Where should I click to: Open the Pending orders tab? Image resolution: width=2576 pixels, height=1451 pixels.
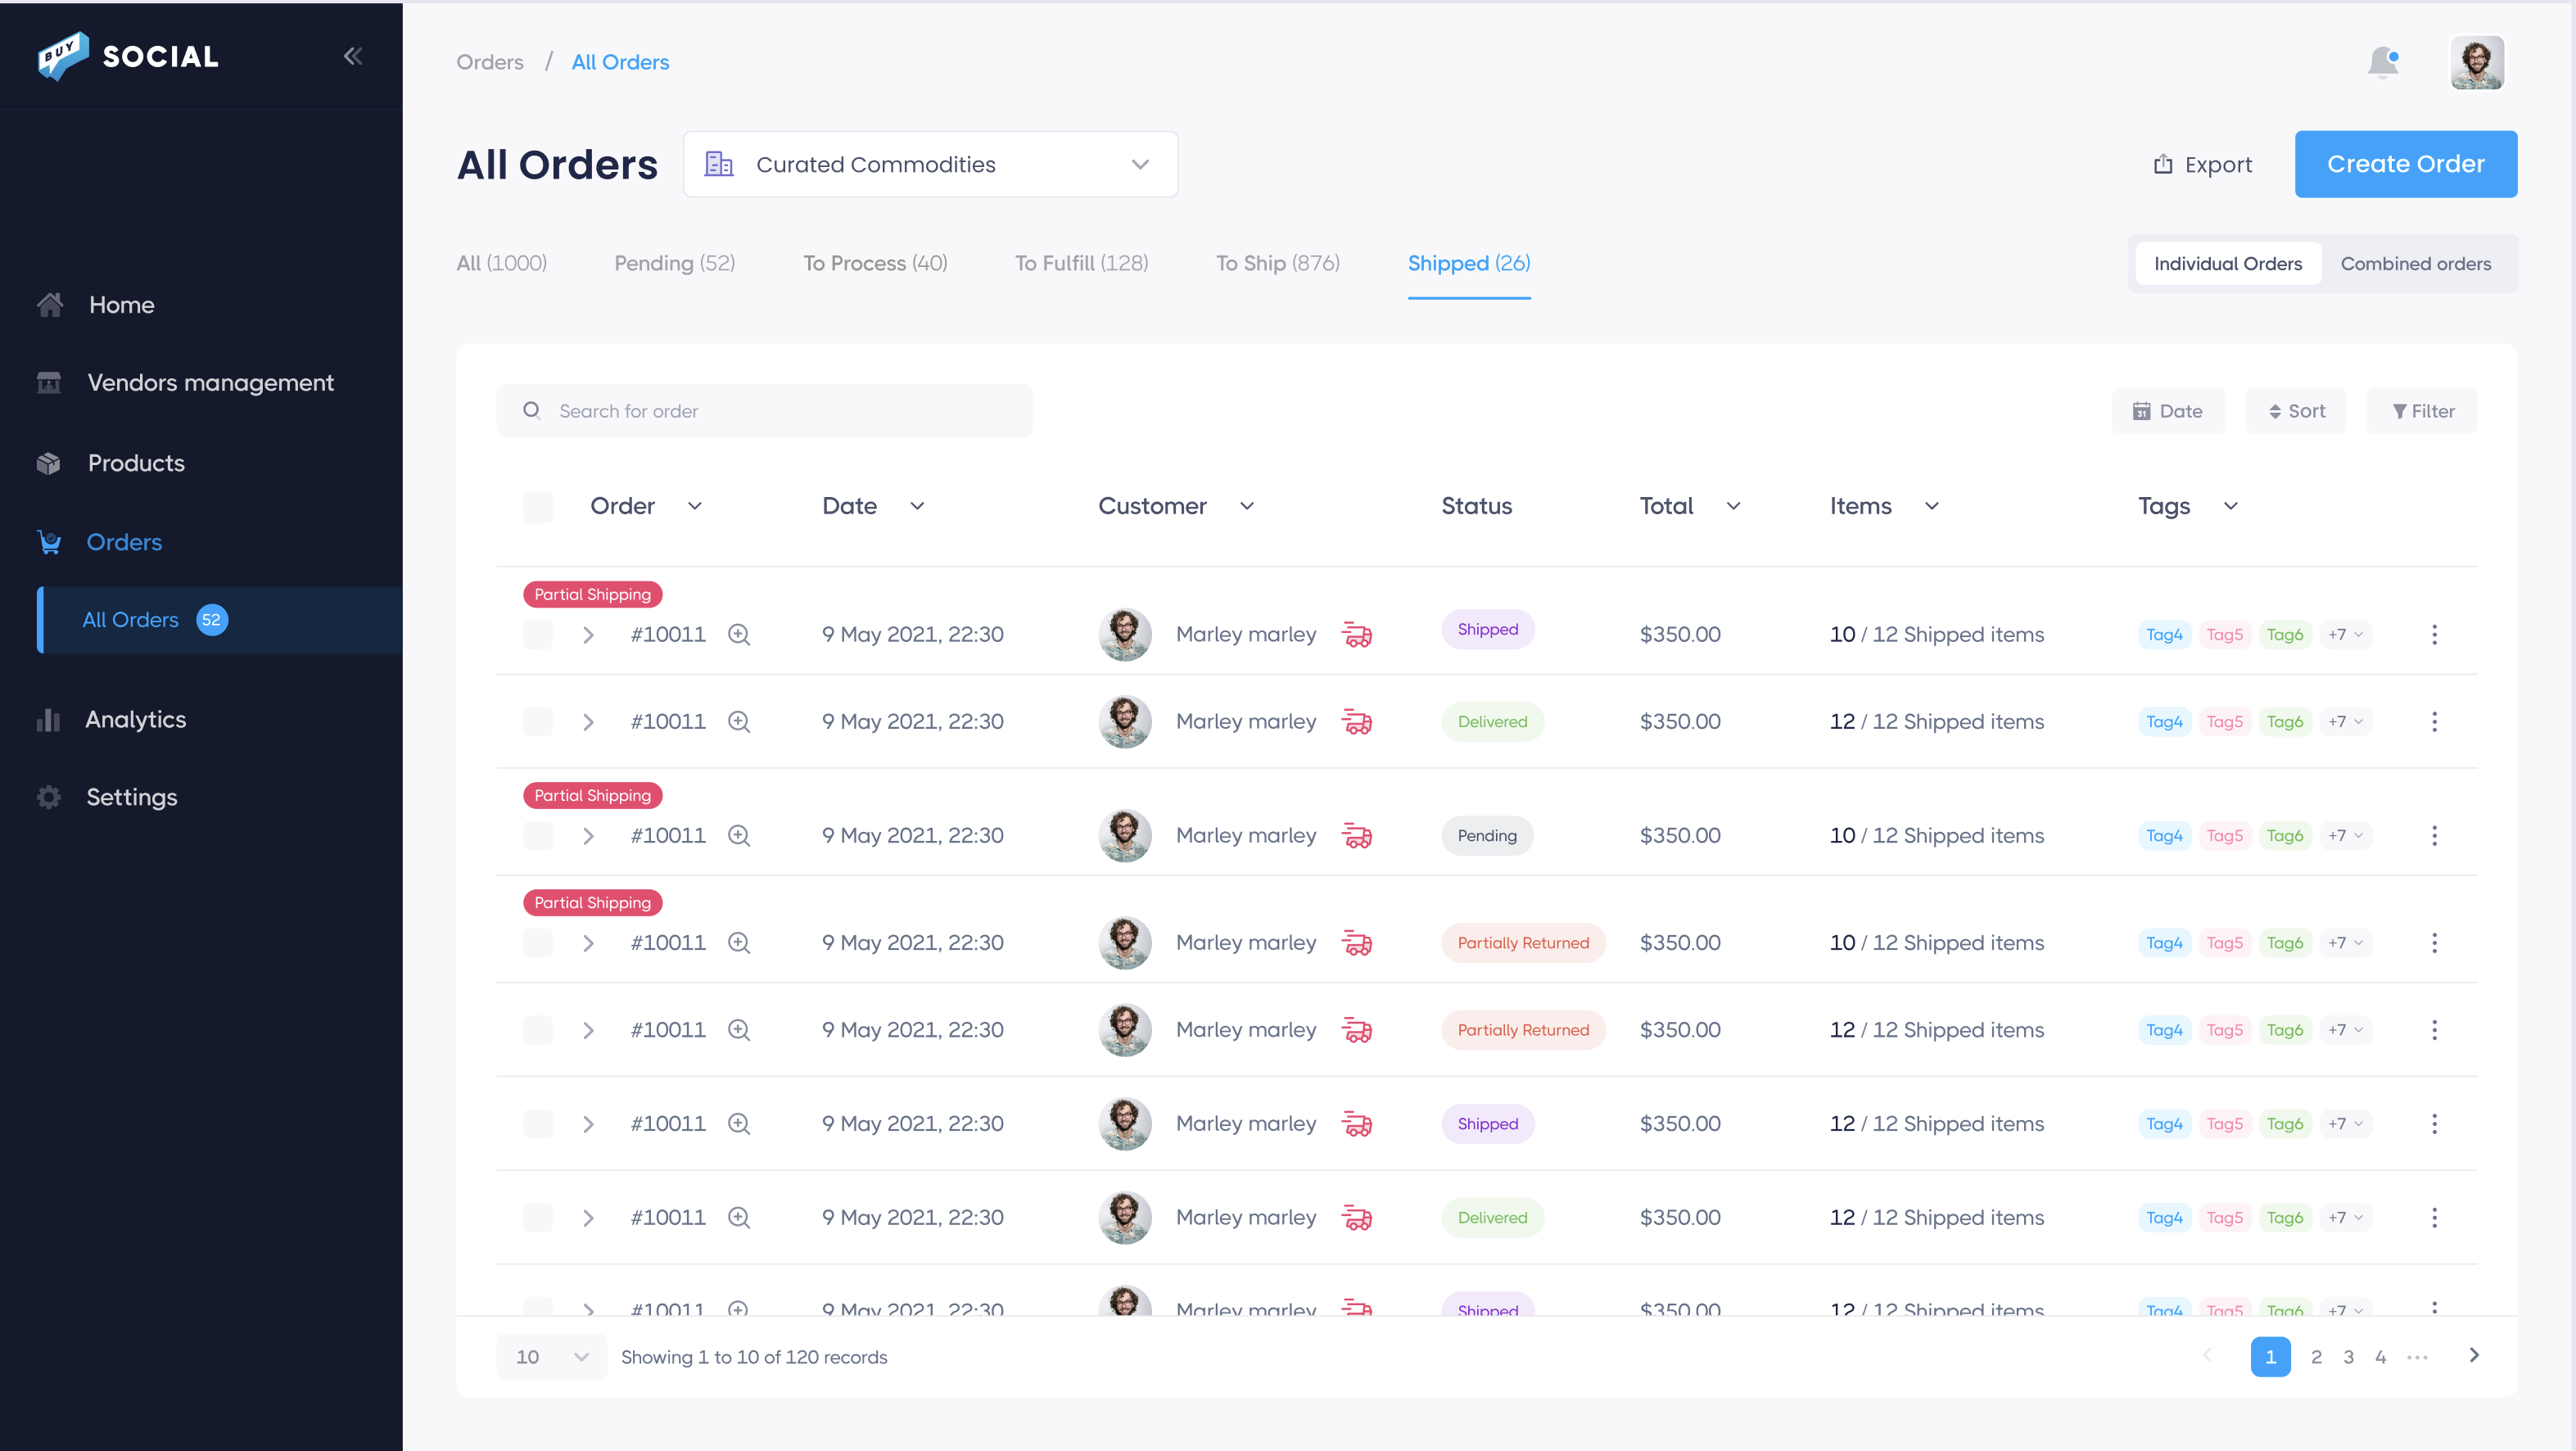tap(675, 263)
